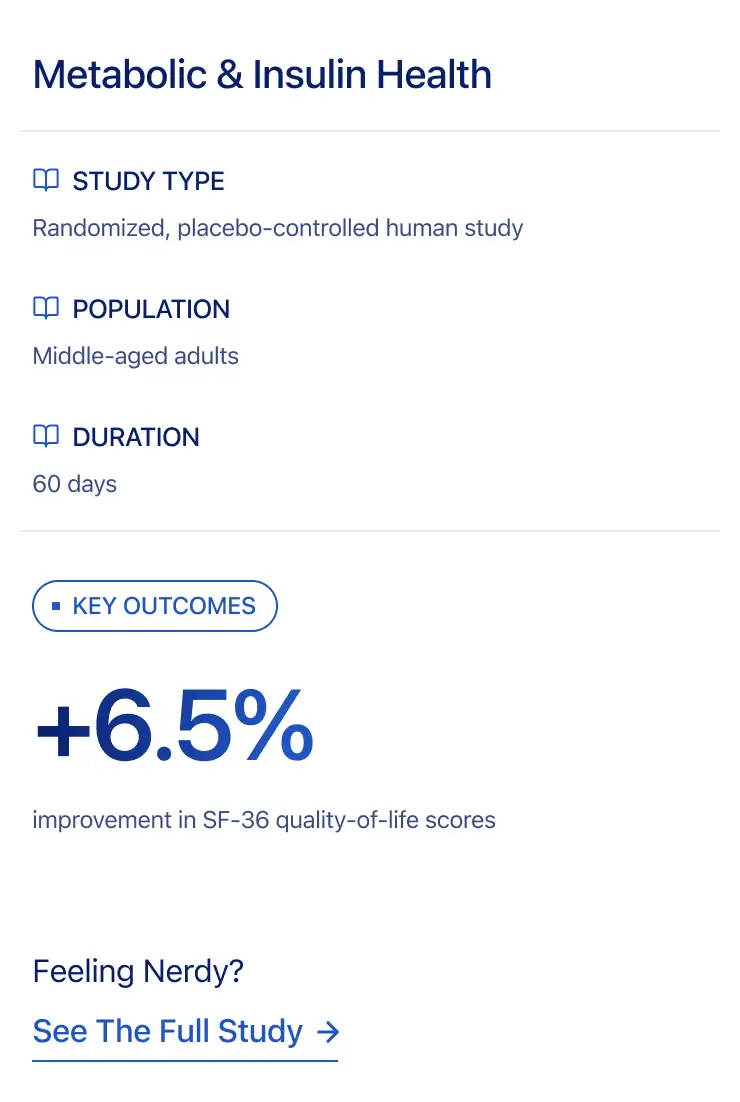The height and width of the screenshot is (1102, 740).
Task: Click the SF-36 quality-of-life improvement description
Action: (264, 820)
